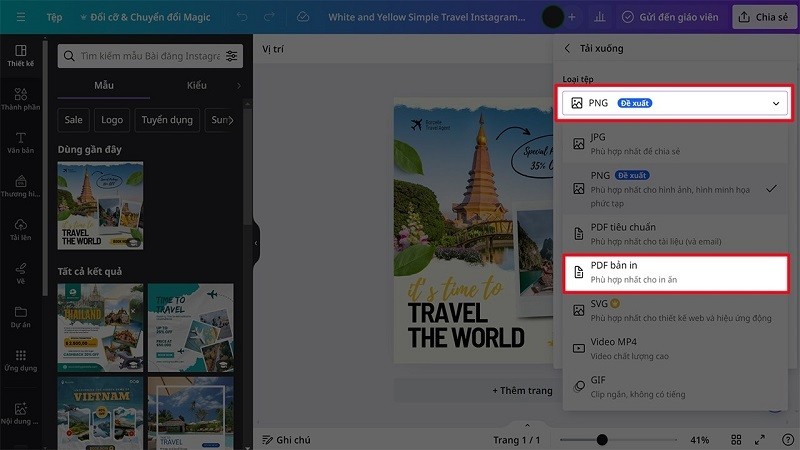The width and height of the screenshot is (800, 450).
Task: Open the Ứng dụng apps panel
Action: (21, 360)
